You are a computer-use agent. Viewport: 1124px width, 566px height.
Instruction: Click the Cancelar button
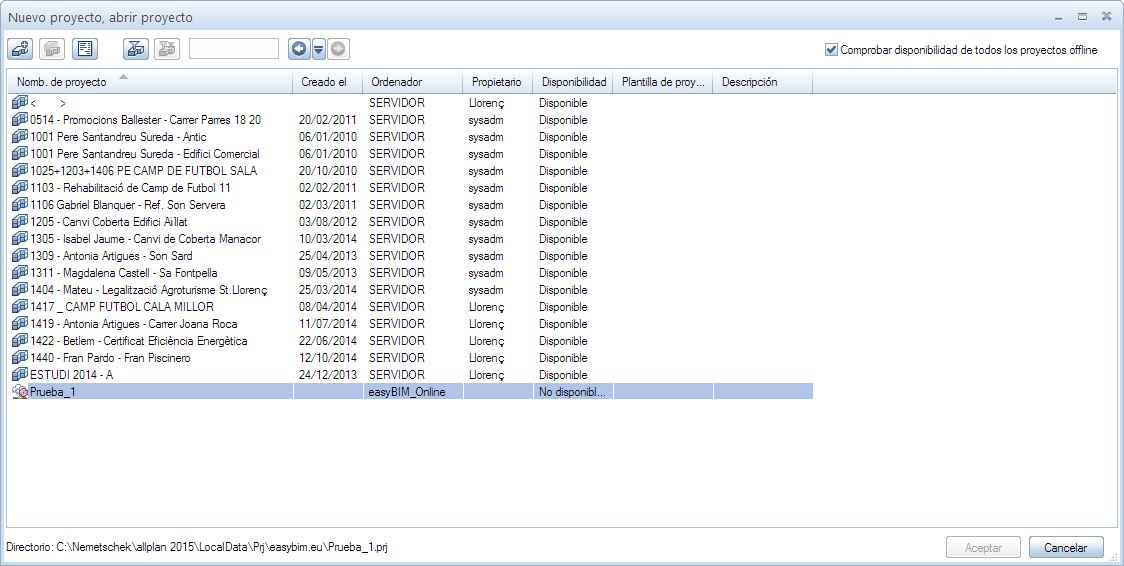pyautogui.click(x=1065, y=547)
